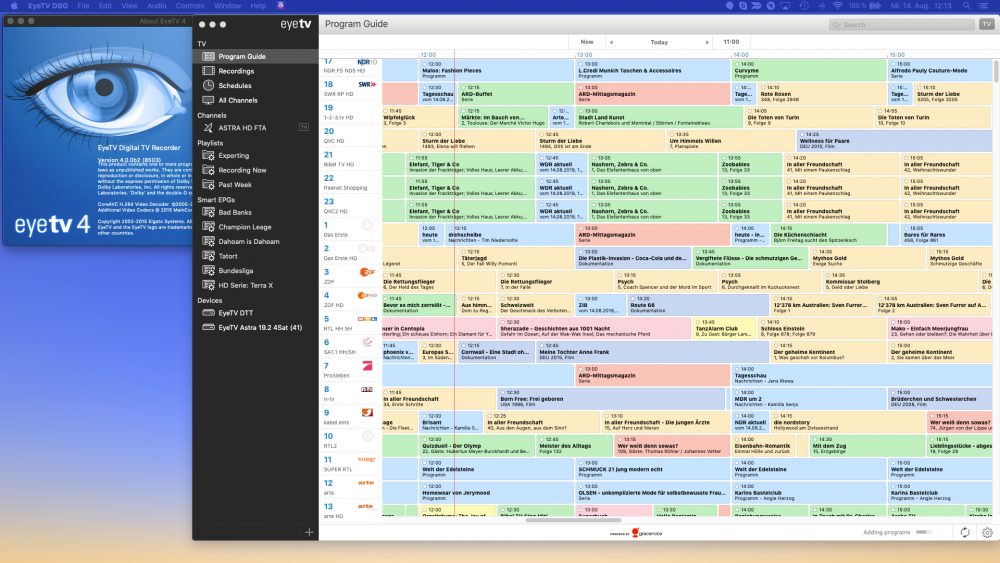This screenshot has height=563, width=1000.
Task: Select the EyeTV DTT device
Action: click(255, 313)
